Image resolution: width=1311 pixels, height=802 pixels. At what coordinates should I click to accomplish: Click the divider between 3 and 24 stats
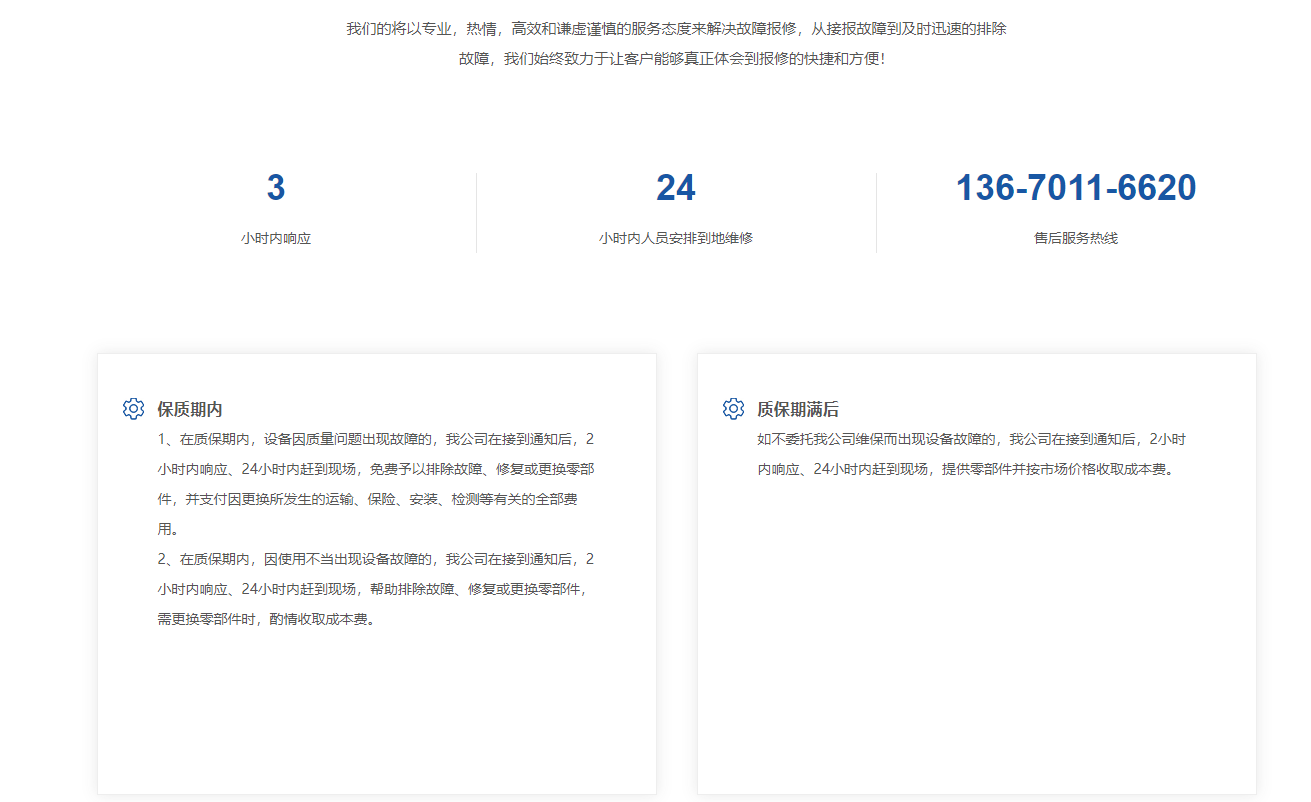click(x=476, y=212)
